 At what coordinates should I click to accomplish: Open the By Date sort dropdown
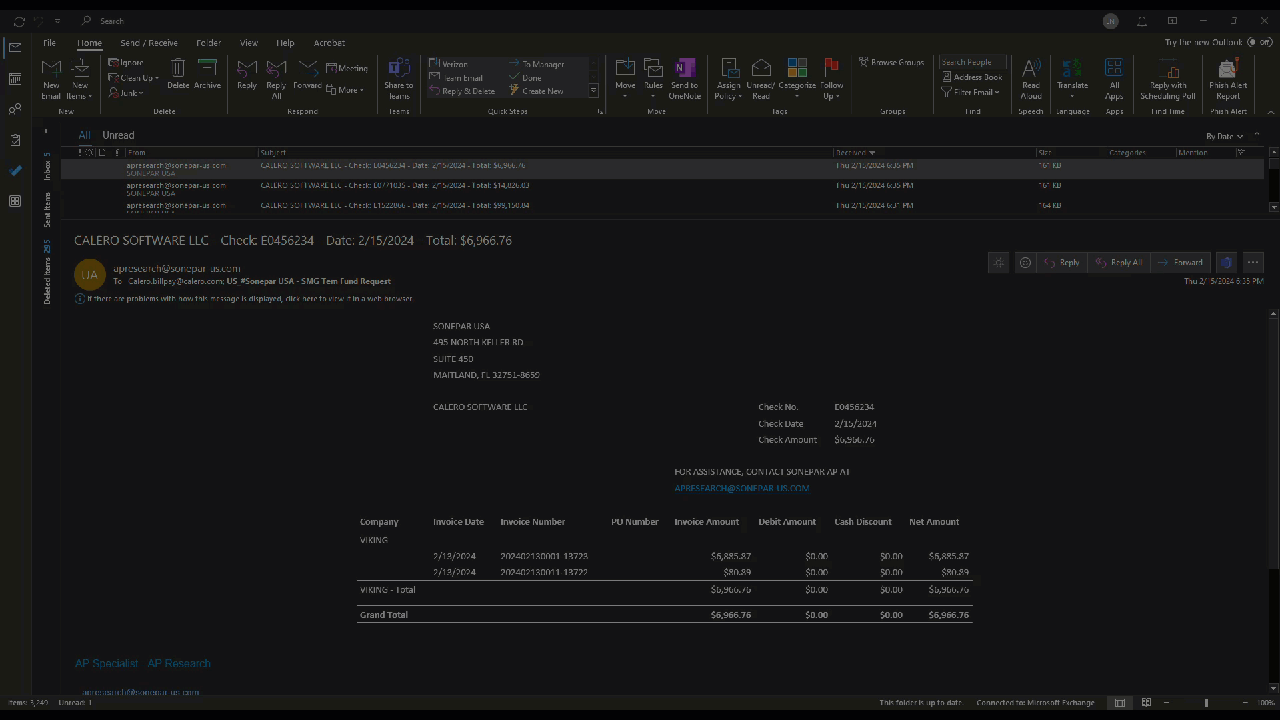[x=1224, y=136]
